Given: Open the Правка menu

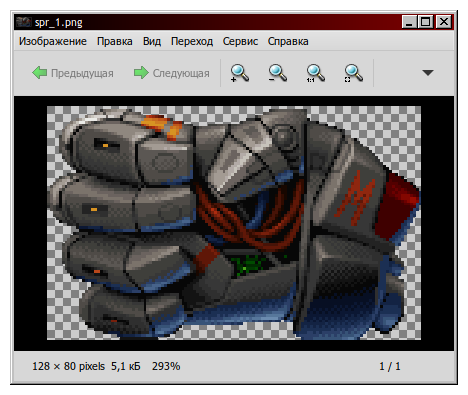Looking at the screenshot, I should pos(115,41).
